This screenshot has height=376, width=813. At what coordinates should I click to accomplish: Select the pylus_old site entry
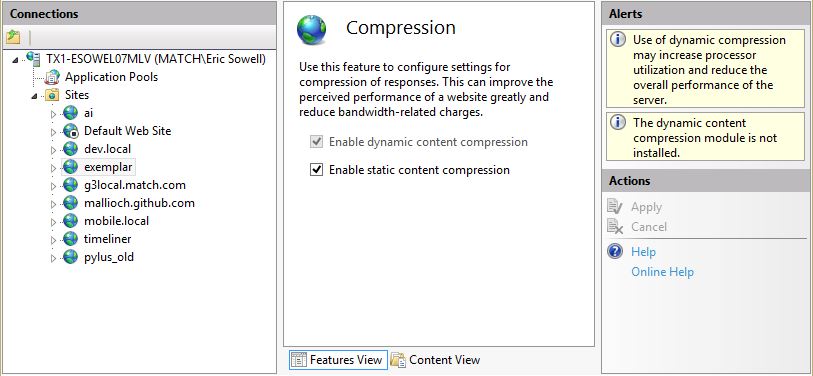[108, 257]
